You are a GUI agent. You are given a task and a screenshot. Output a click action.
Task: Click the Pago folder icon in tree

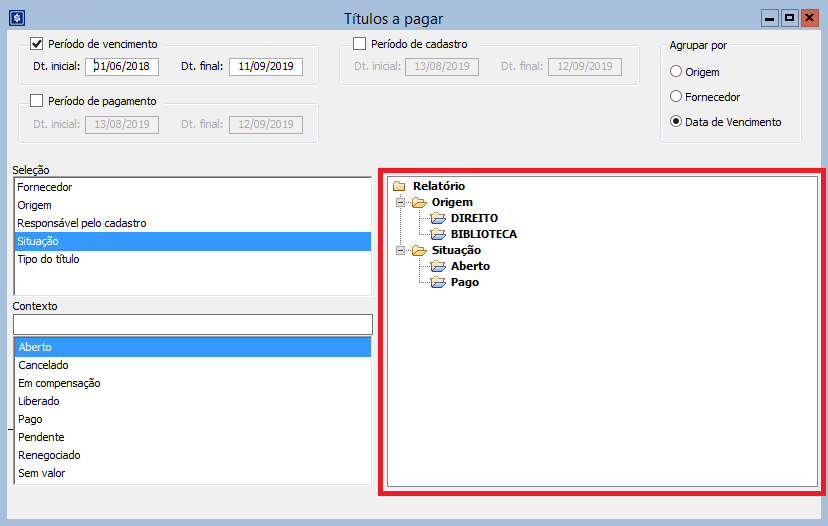(x=437, y=282)
